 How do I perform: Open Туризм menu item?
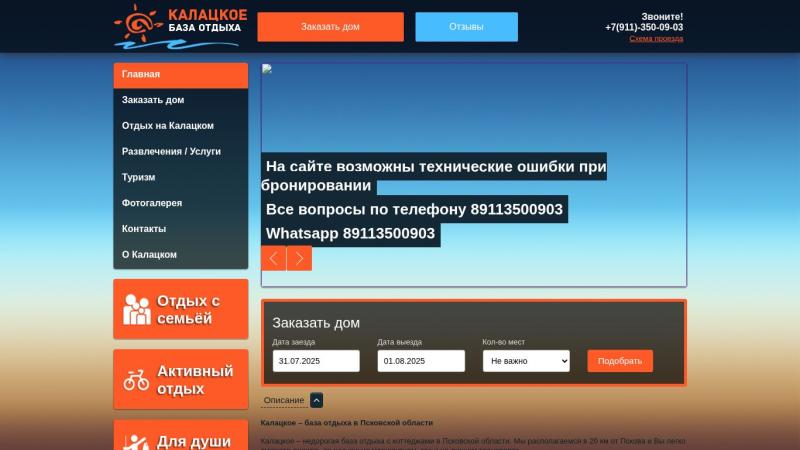pyautogui.click(x=181, y=177)
